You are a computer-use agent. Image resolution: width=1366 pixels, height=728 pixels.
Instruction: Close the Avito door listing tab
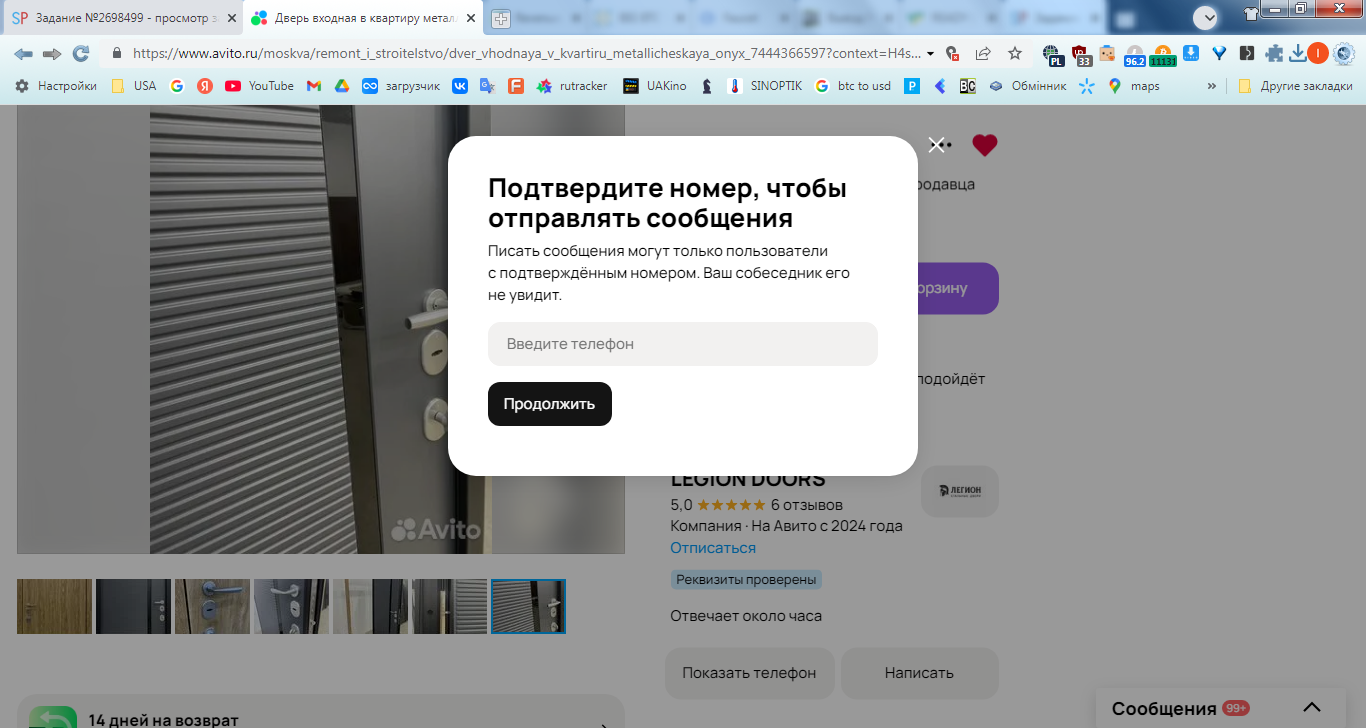click(471, 18)
